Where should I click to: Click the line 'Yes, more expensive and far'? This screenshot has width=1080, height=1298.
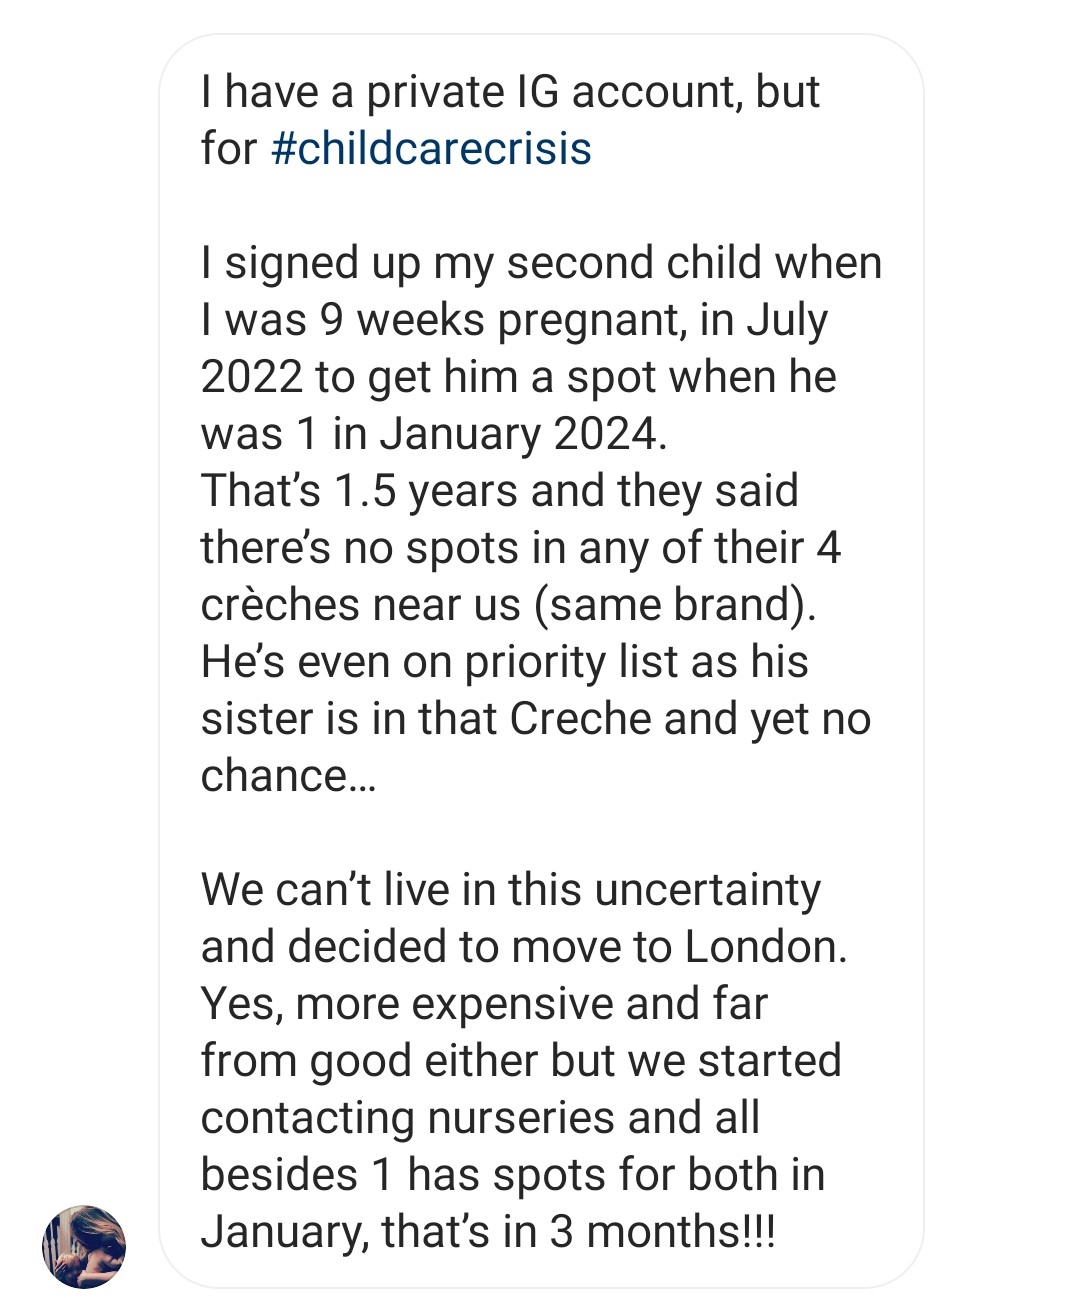coord(484,1004)
